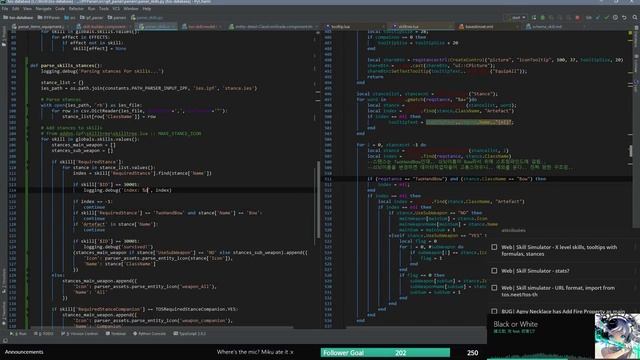Screen dimensions: 640x360
Task: Click the highlighted selection in tooltiptext line
Action: tap(469, 122)
